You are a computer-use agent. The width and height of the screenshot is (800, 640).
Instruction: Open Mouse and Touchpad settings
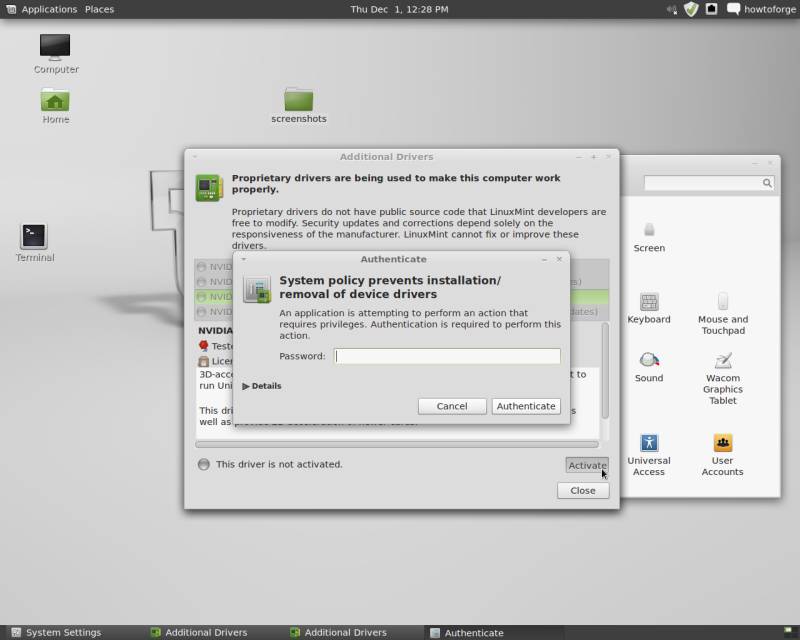[723, 313]
